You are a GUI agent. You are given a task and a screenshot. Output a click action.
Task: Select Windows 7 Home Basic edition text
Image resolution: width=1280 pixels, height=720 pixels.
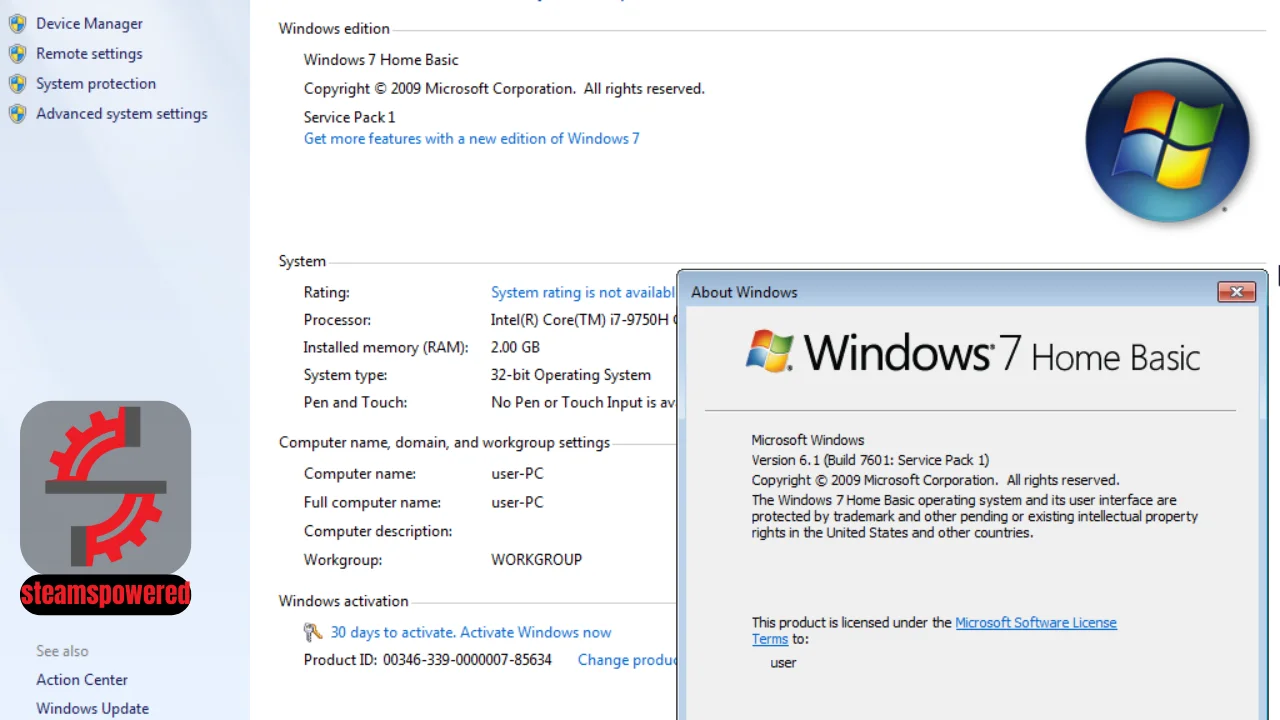pyautogui.click(x=381, y=59)
